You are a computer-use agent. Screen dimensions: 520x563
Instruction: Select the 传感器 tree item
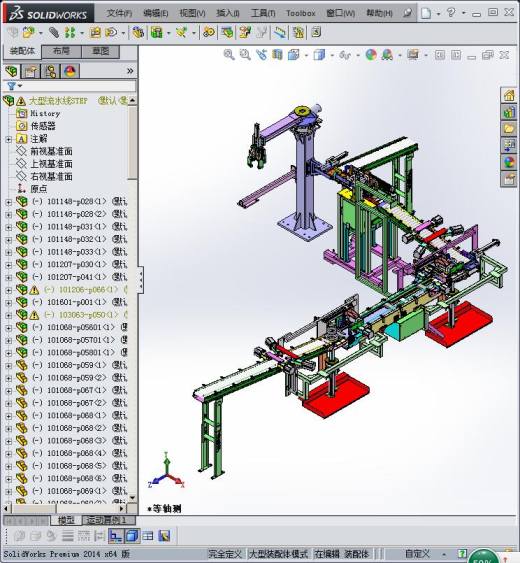click(36, 126)
